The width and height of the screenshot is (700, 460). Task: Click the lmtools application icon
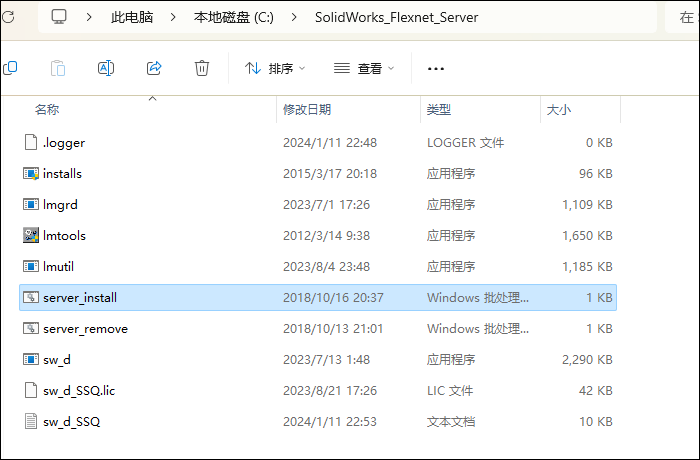[x=31, y=235]
